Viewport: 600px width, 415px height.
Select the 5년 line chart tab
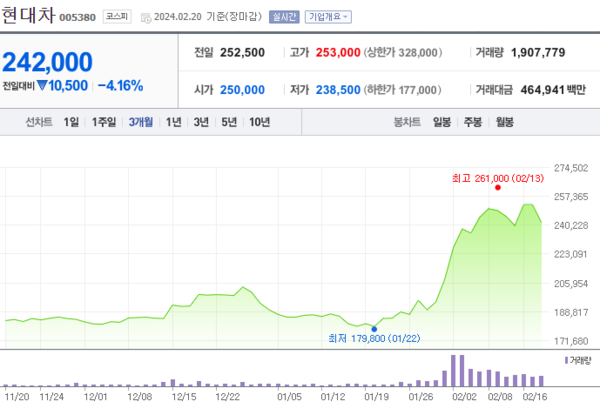229,122
